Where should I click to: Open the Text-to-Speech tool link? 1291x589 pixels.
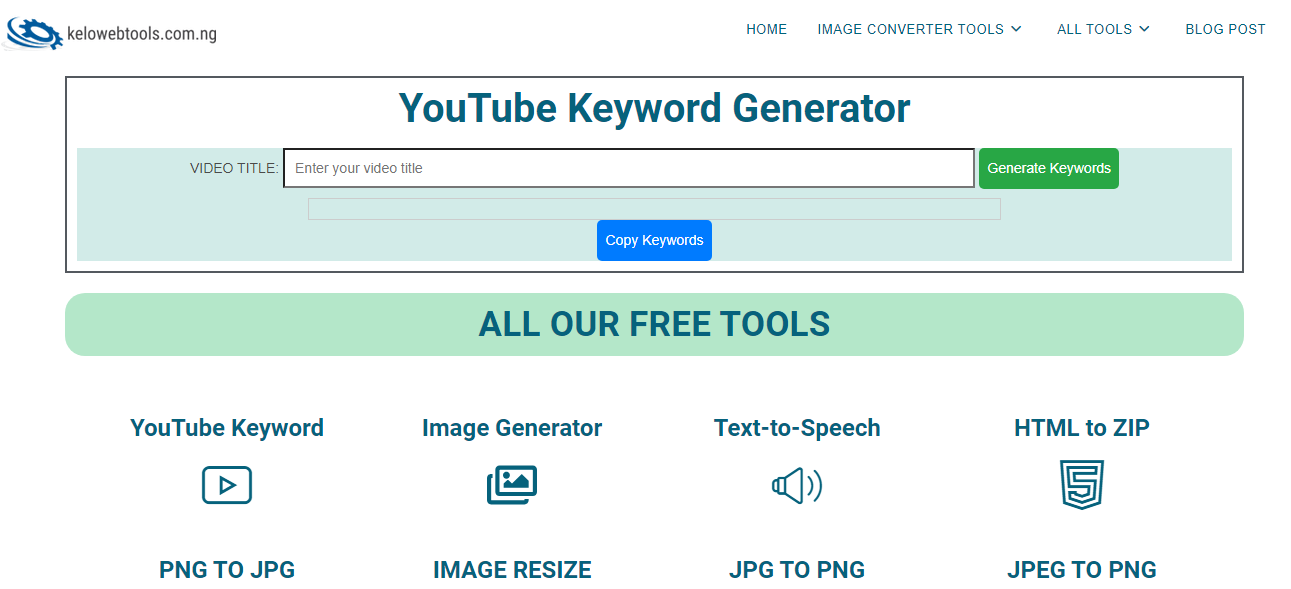click(x=797, y=428)
